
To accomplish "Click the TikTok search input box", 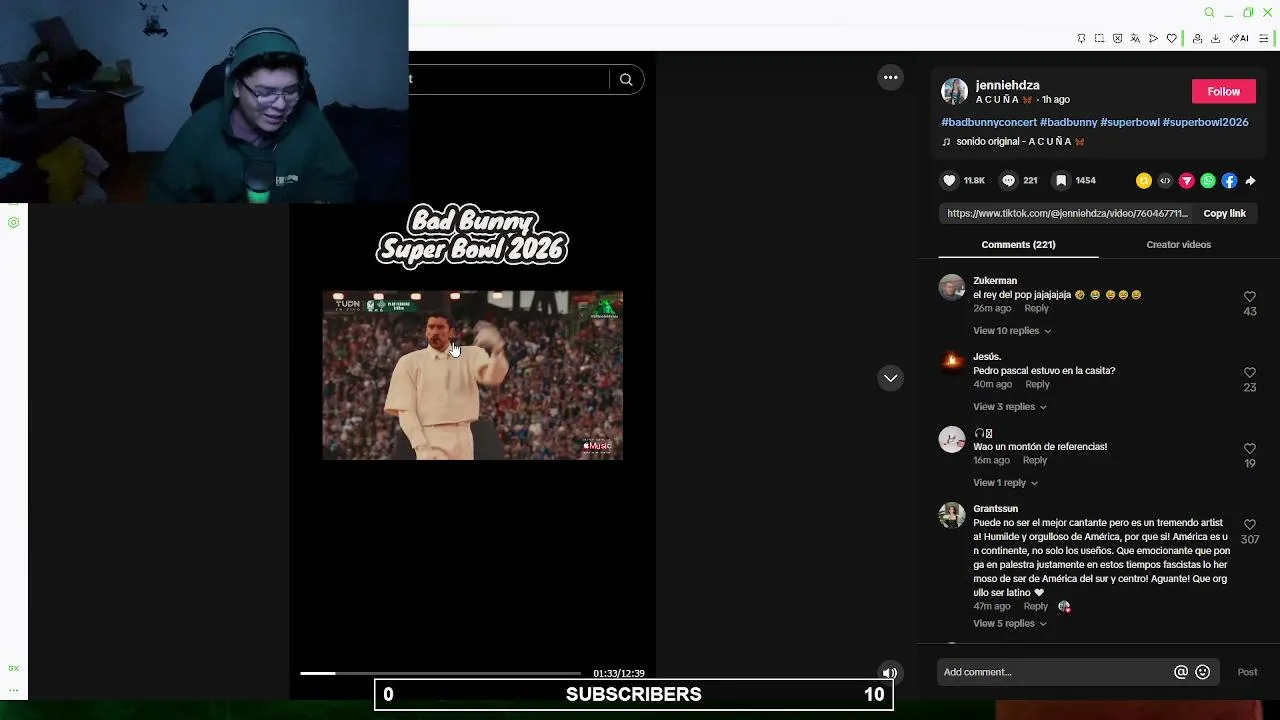I will [508, 79].
